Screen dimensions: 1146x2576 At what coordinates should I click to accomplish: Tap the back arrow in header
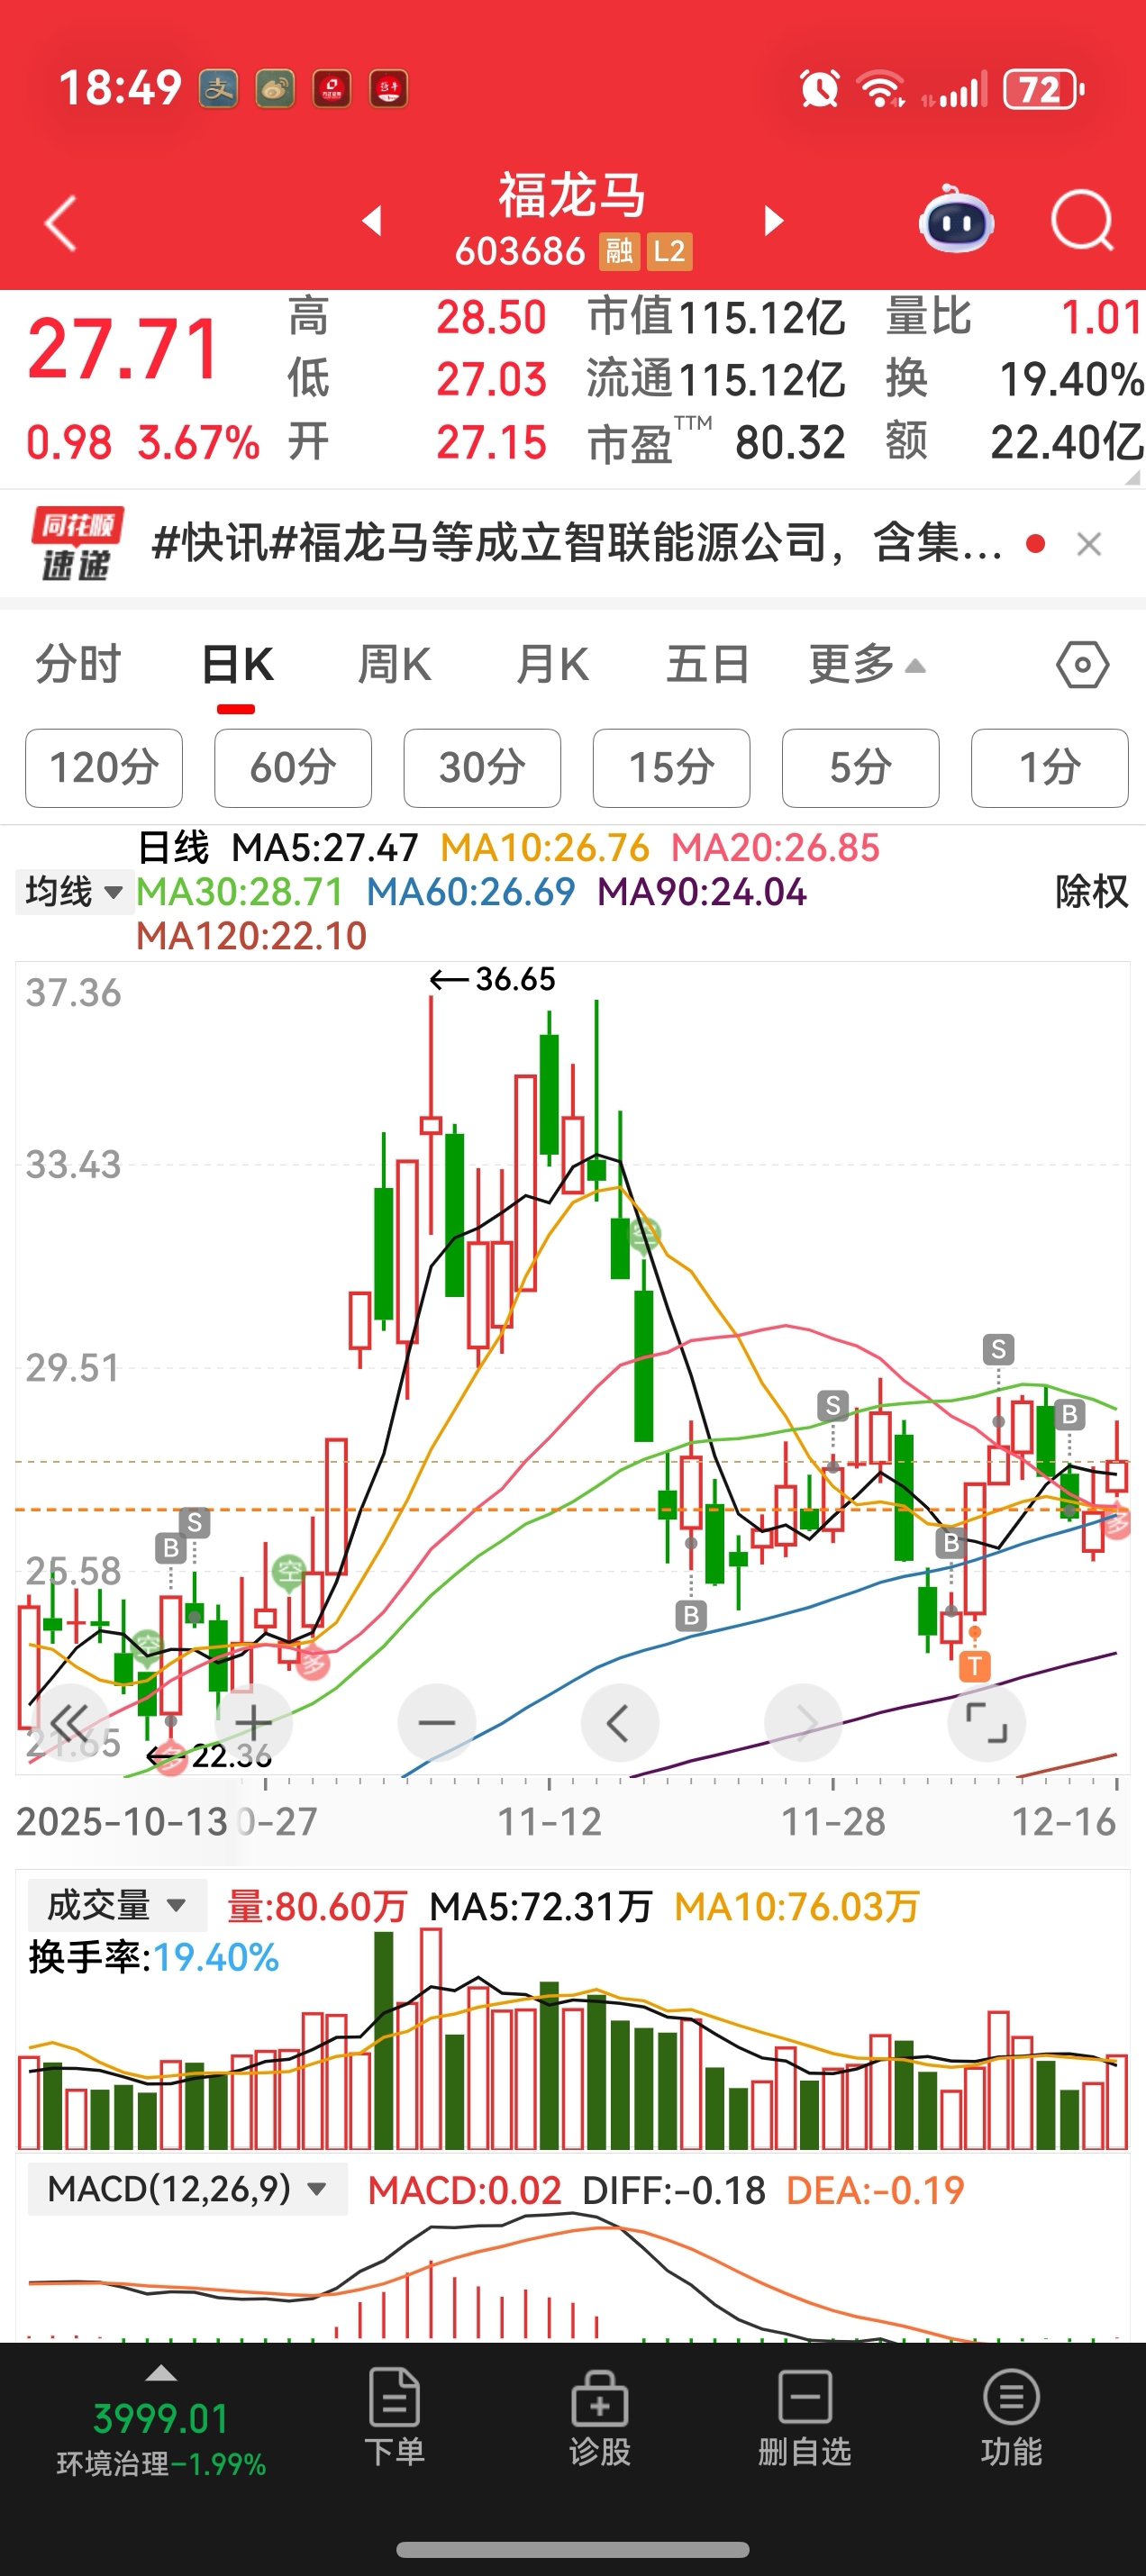(x=61, y=222)
